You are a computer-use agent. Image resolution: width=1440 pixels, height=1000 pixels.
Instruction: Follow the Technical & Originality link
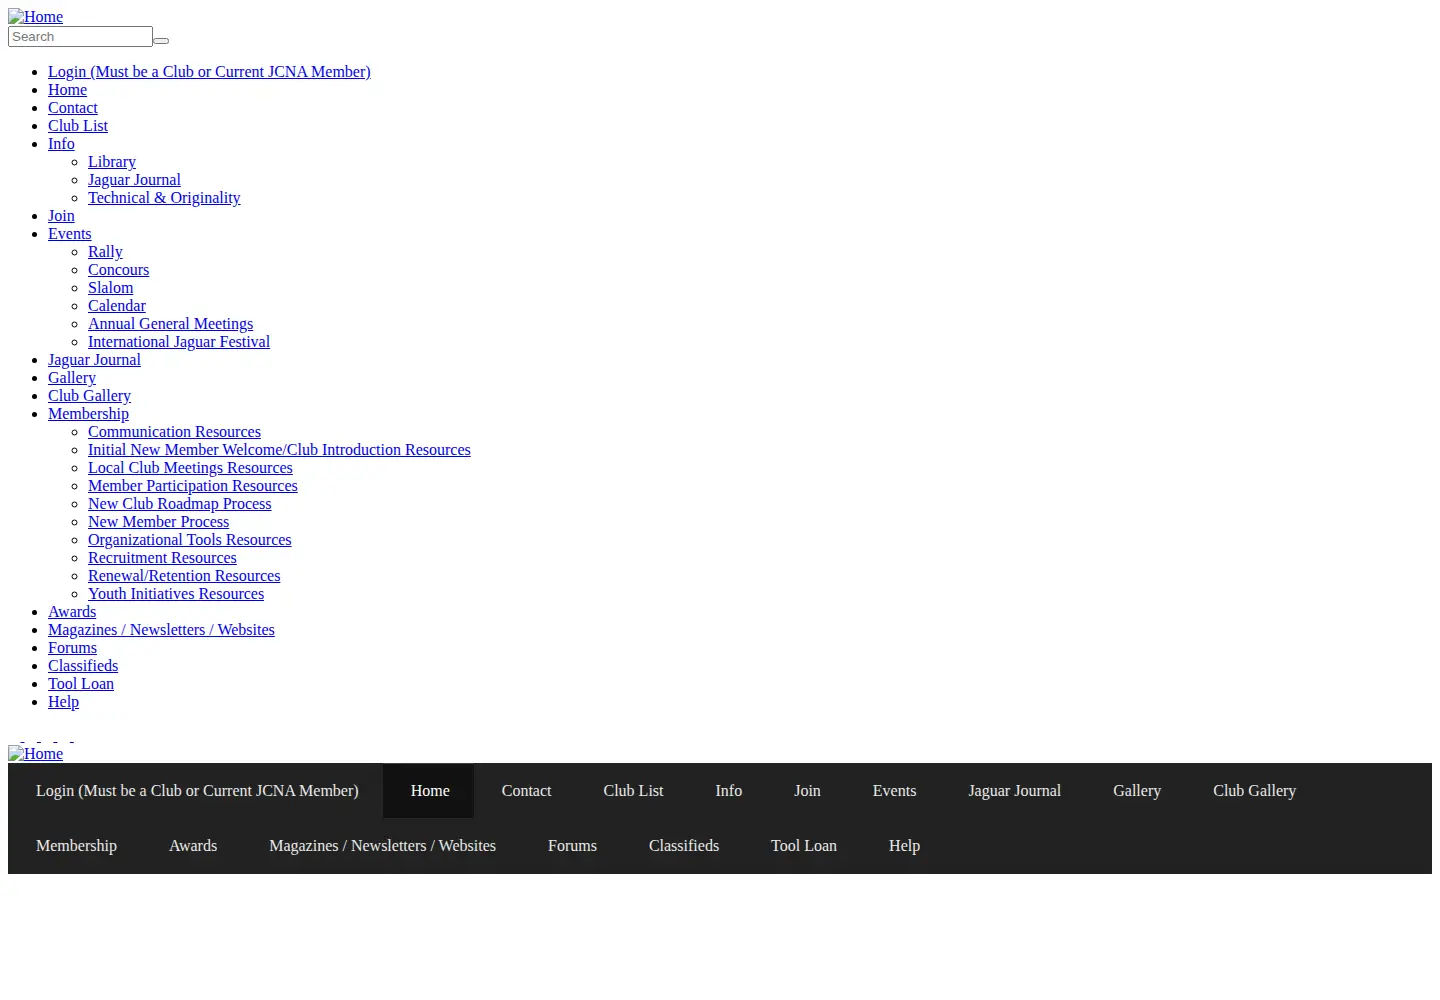click(164, 198)
